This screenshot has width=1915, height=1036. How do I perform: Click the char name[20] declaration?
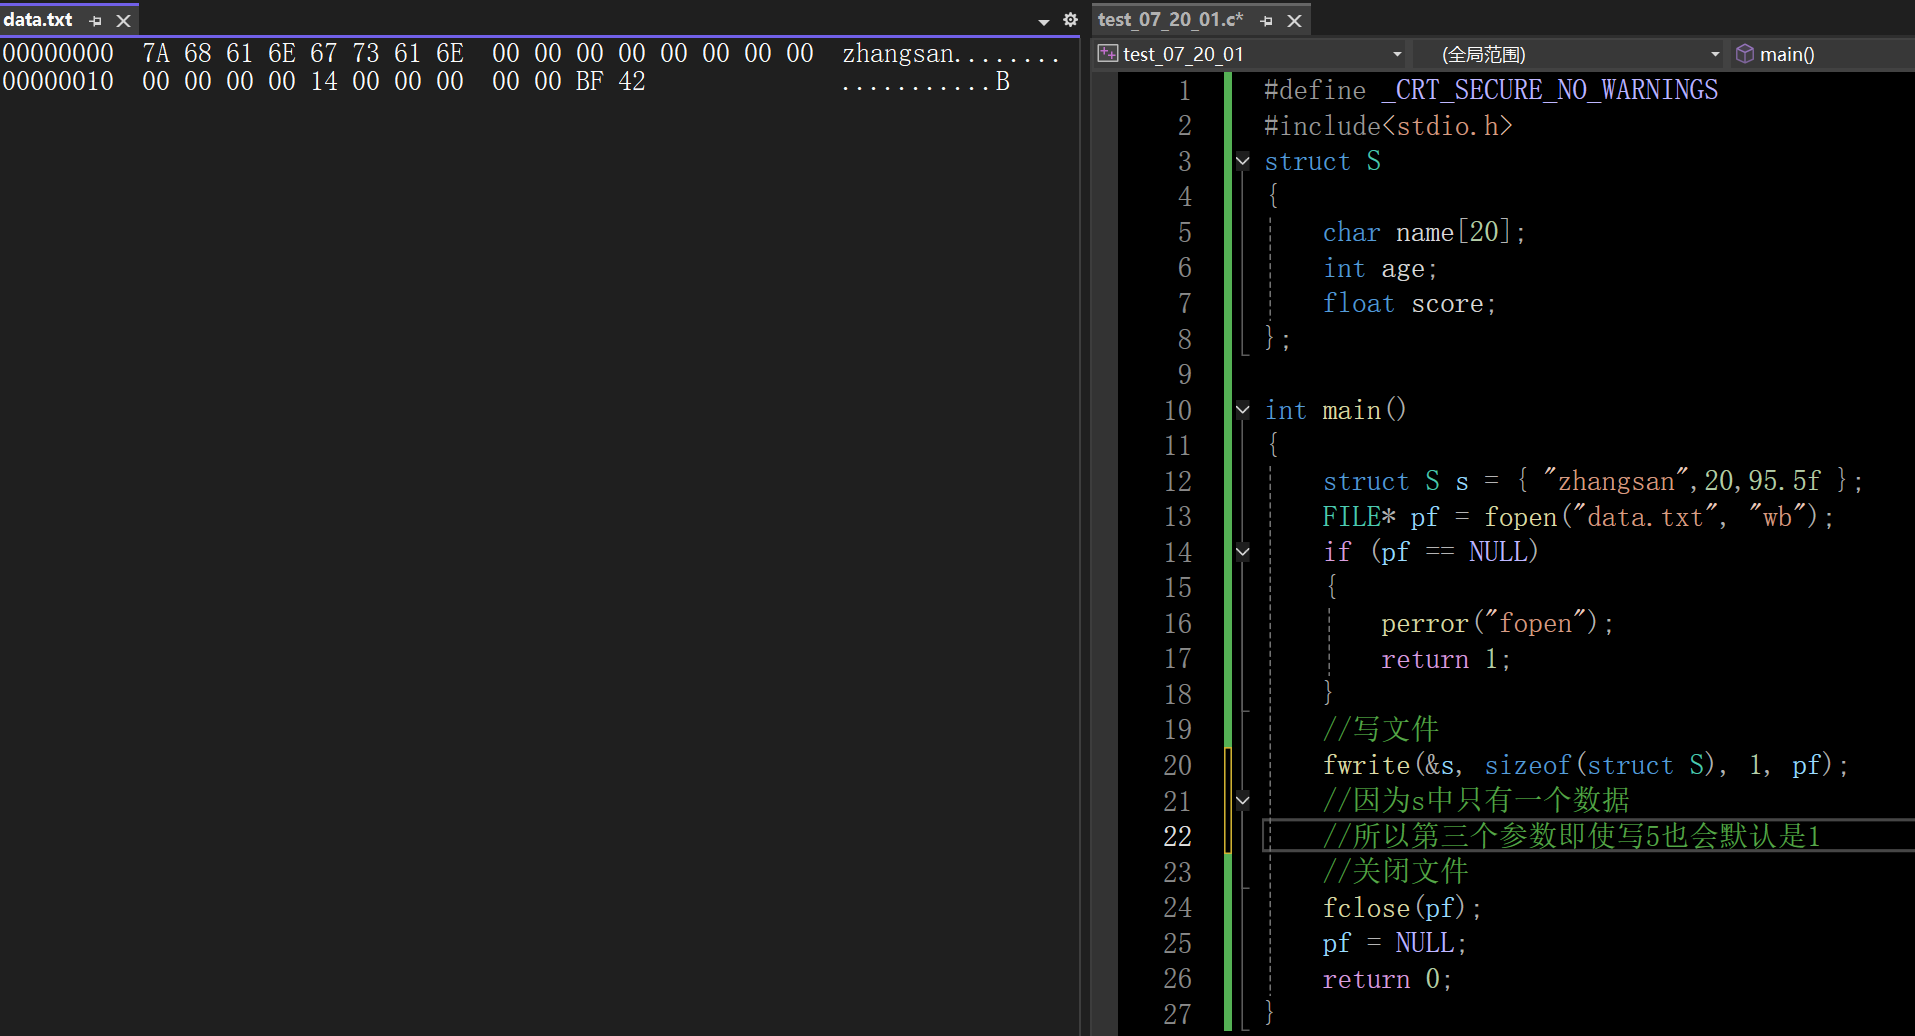click(x=1424, y=233)
